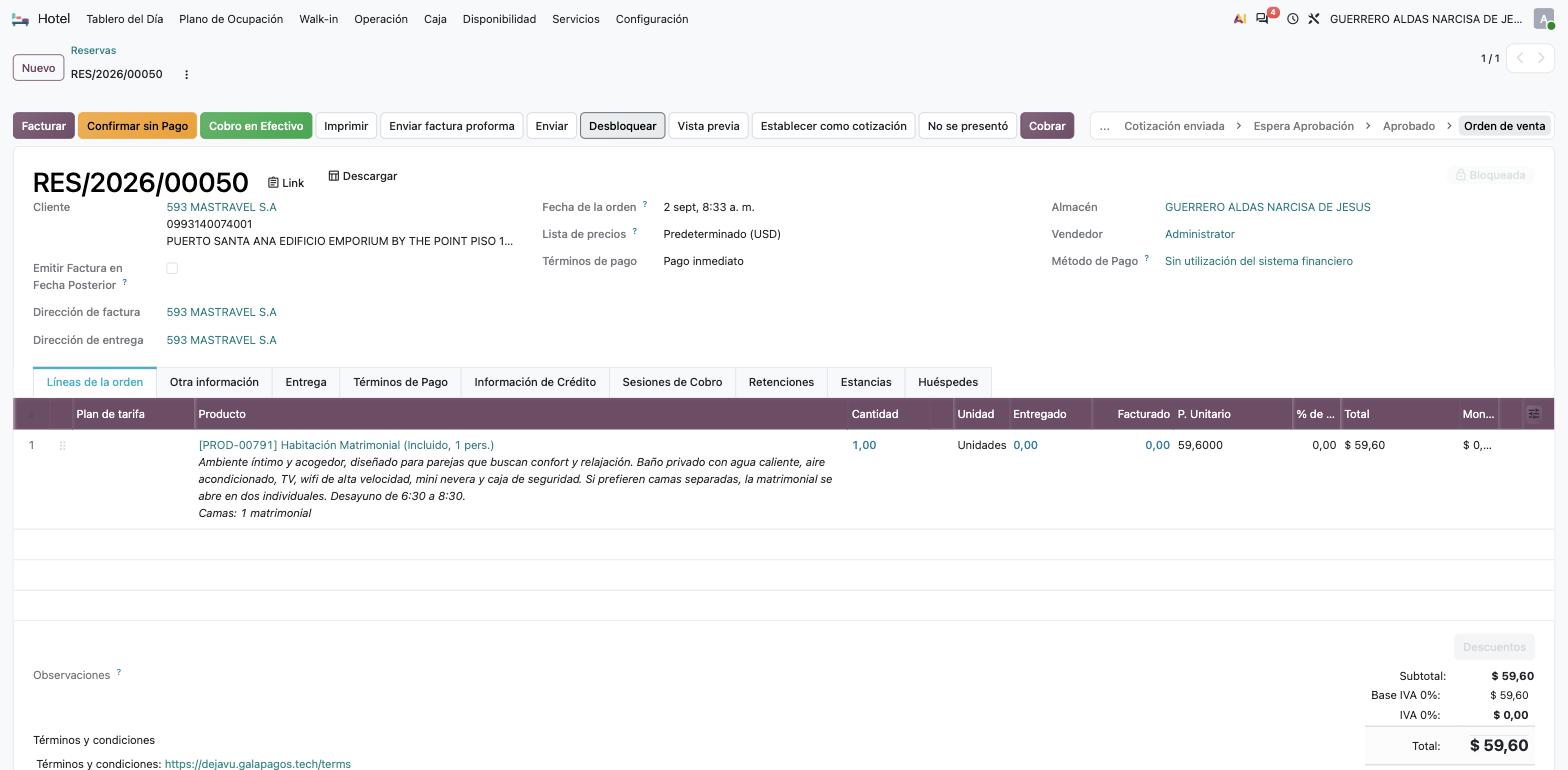The height and width of the screenshot is (770, 1568).
Task: Select the Espera Aprobación status step
Action: point(1304,126)
